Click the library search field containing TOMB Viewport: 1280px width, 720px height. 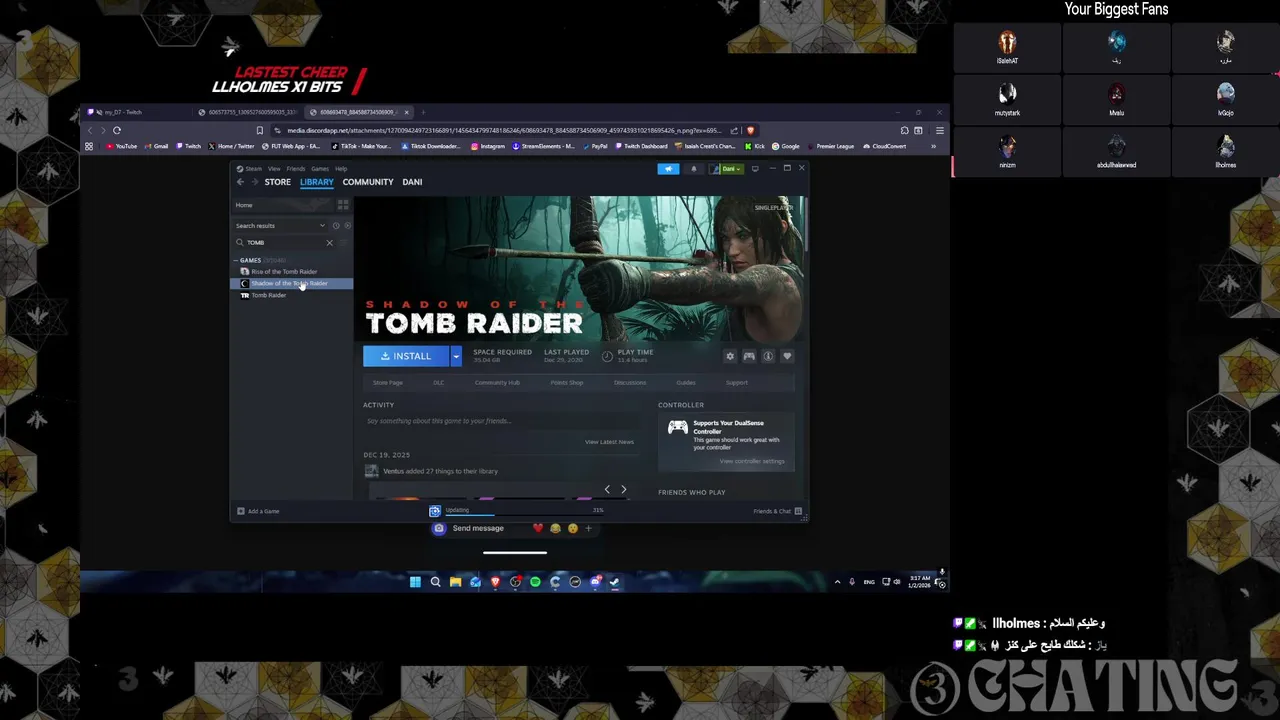pos(285,243)
